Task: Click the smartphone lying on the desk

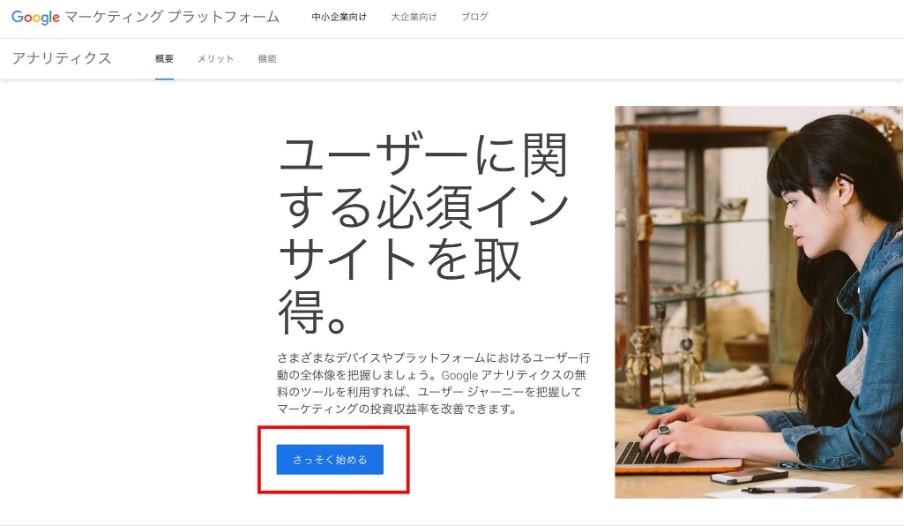Action: coord(749,476)
